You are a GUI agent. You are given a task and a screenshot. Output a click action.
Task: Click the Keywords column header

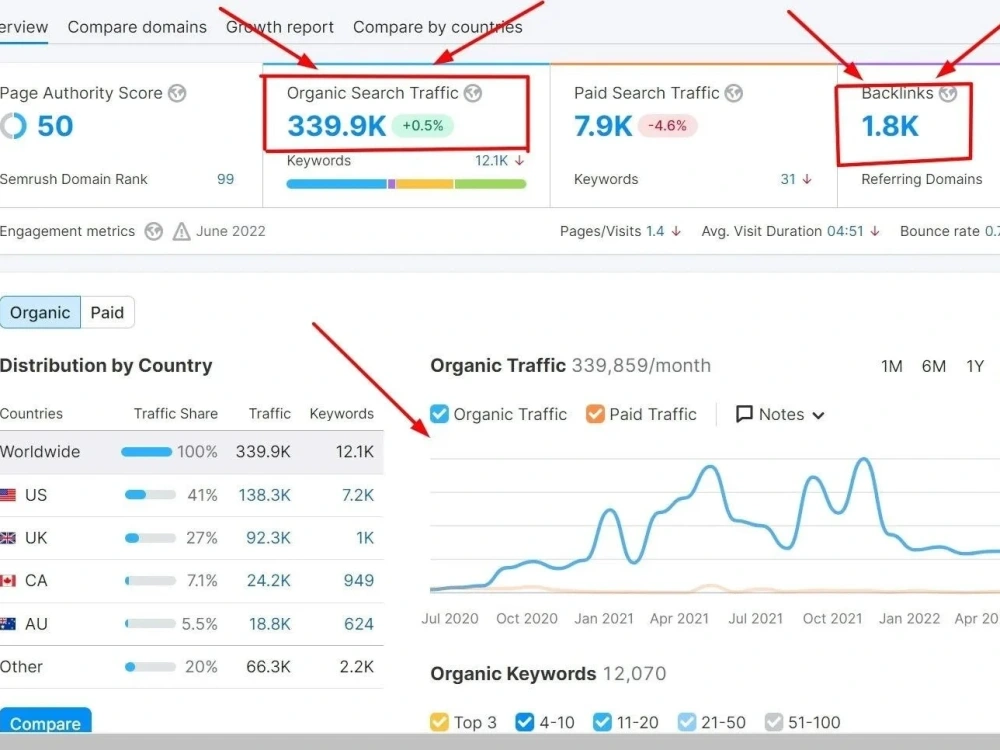click(x=341, y=413)
